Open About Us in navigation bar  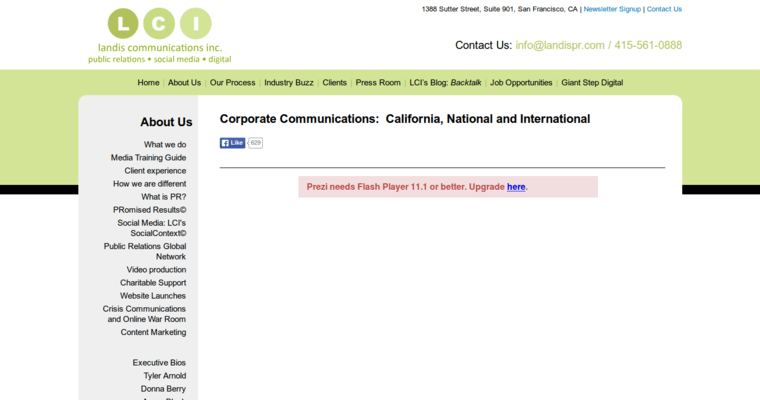pos(184,82)
